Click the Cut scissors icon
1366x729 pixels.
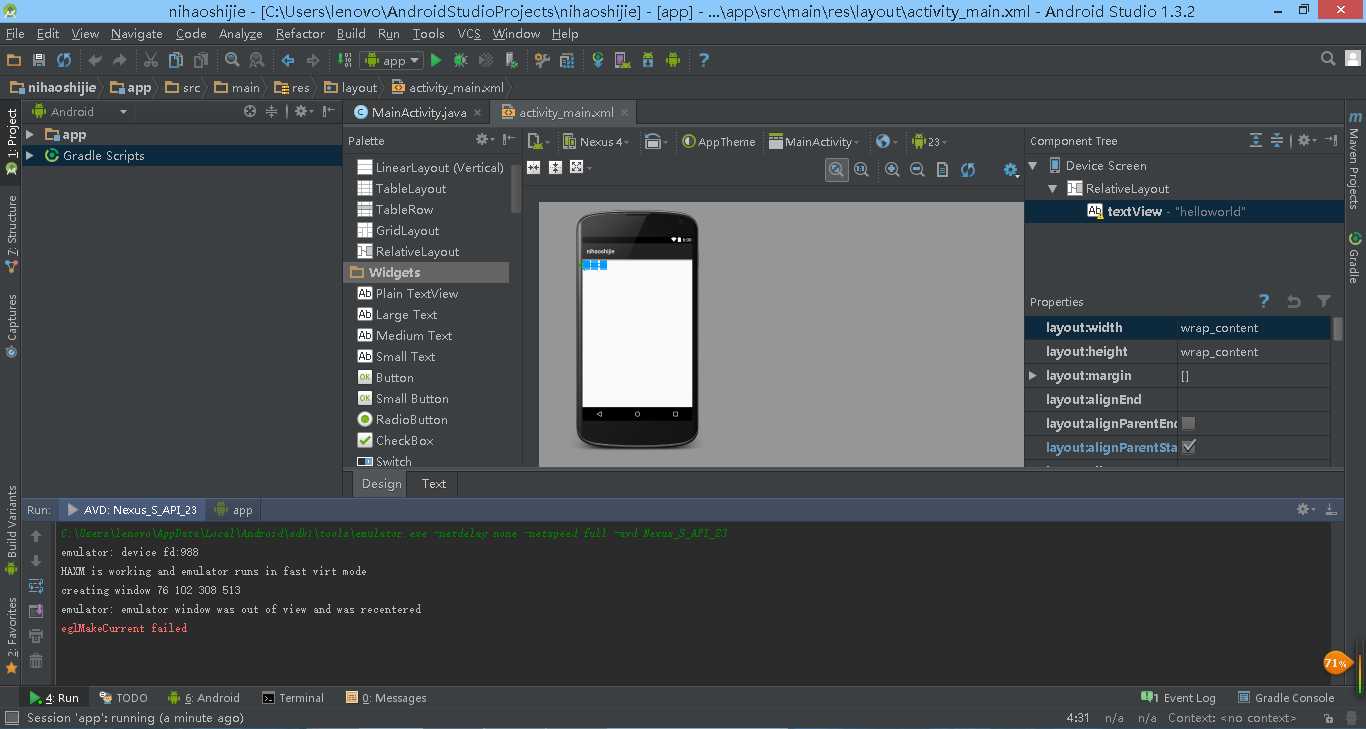(x=151, y=61)
